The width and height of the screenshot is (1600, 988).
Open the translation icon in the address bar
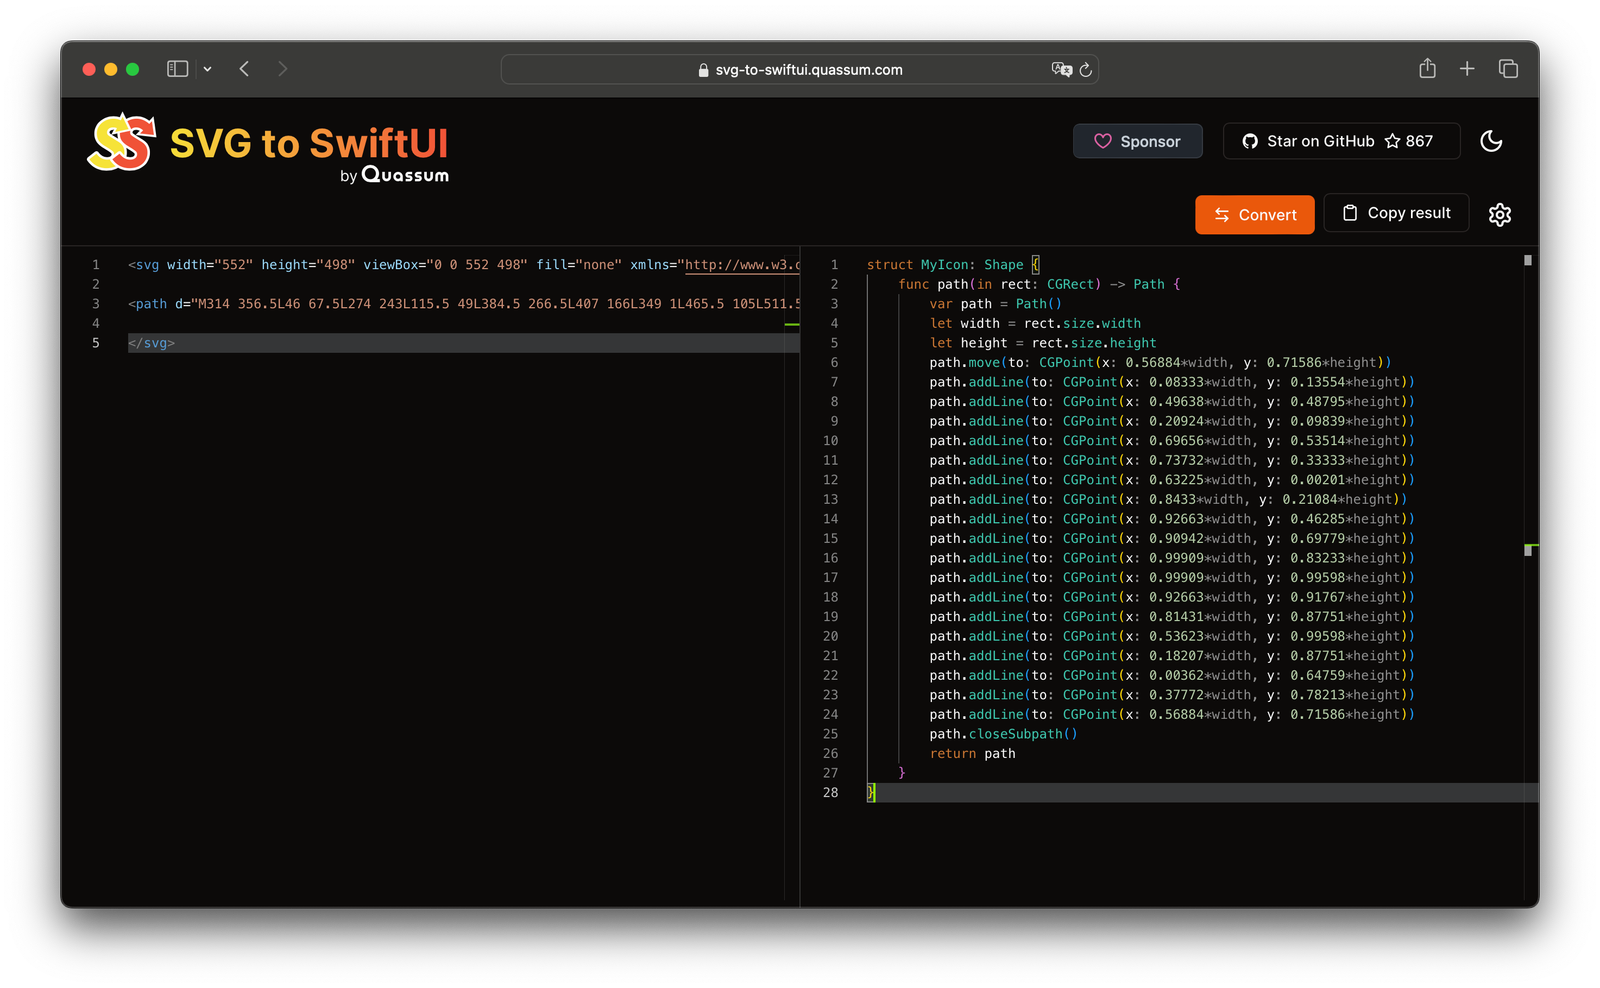point(1062,69)
